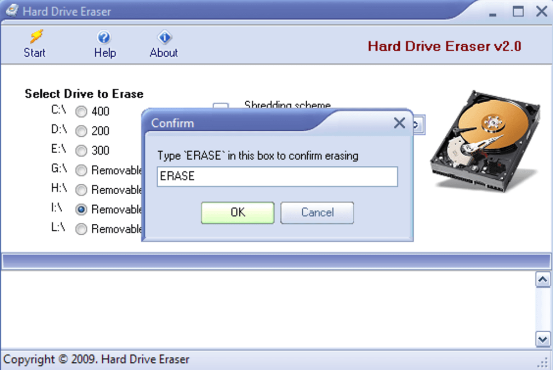Open Help via the question mark icon

coord(104,37)
